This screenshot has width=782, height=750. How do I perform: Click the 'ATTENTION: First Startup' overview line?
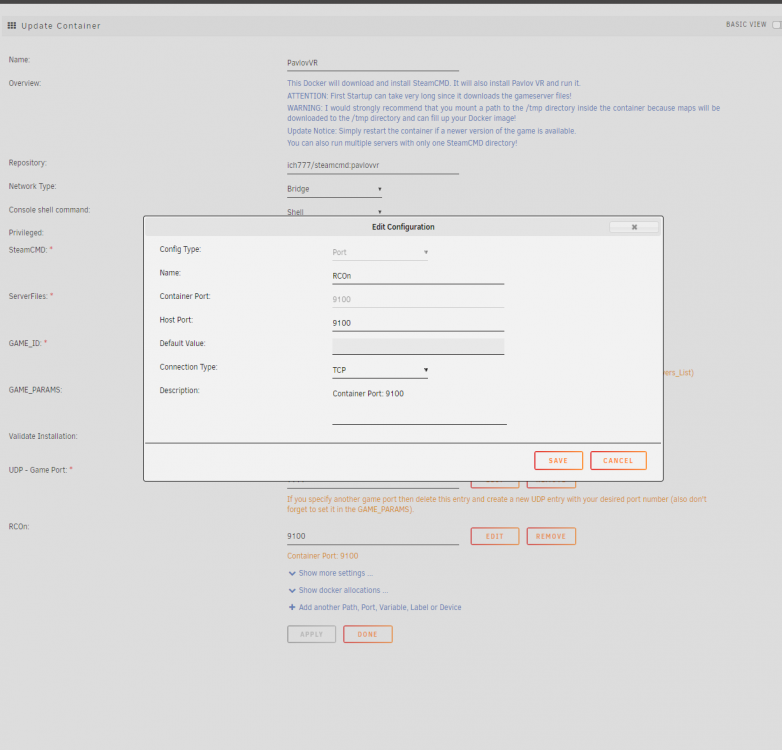(429, 96)
